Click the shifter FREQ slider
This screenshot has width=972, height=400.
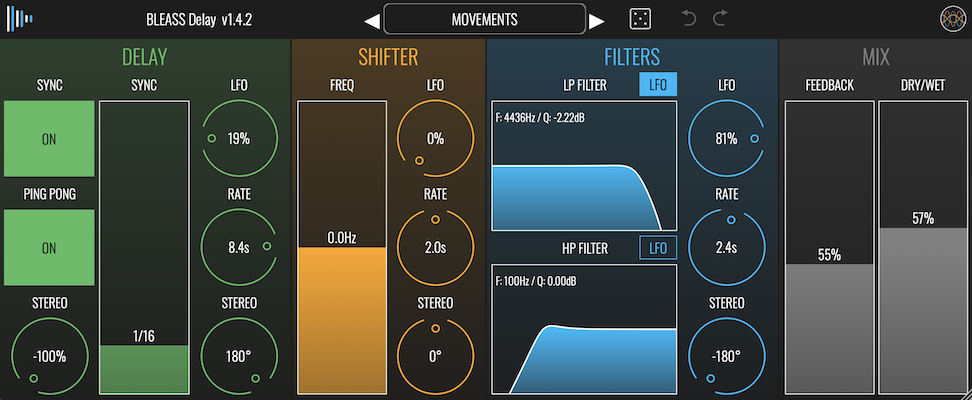point(342,246)
